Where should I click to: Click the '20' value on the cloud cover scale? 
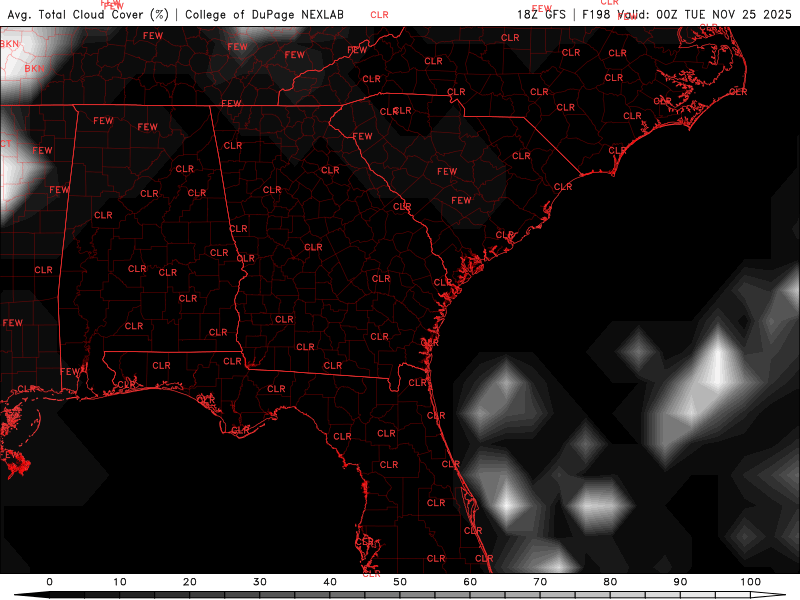coord(190,582)
